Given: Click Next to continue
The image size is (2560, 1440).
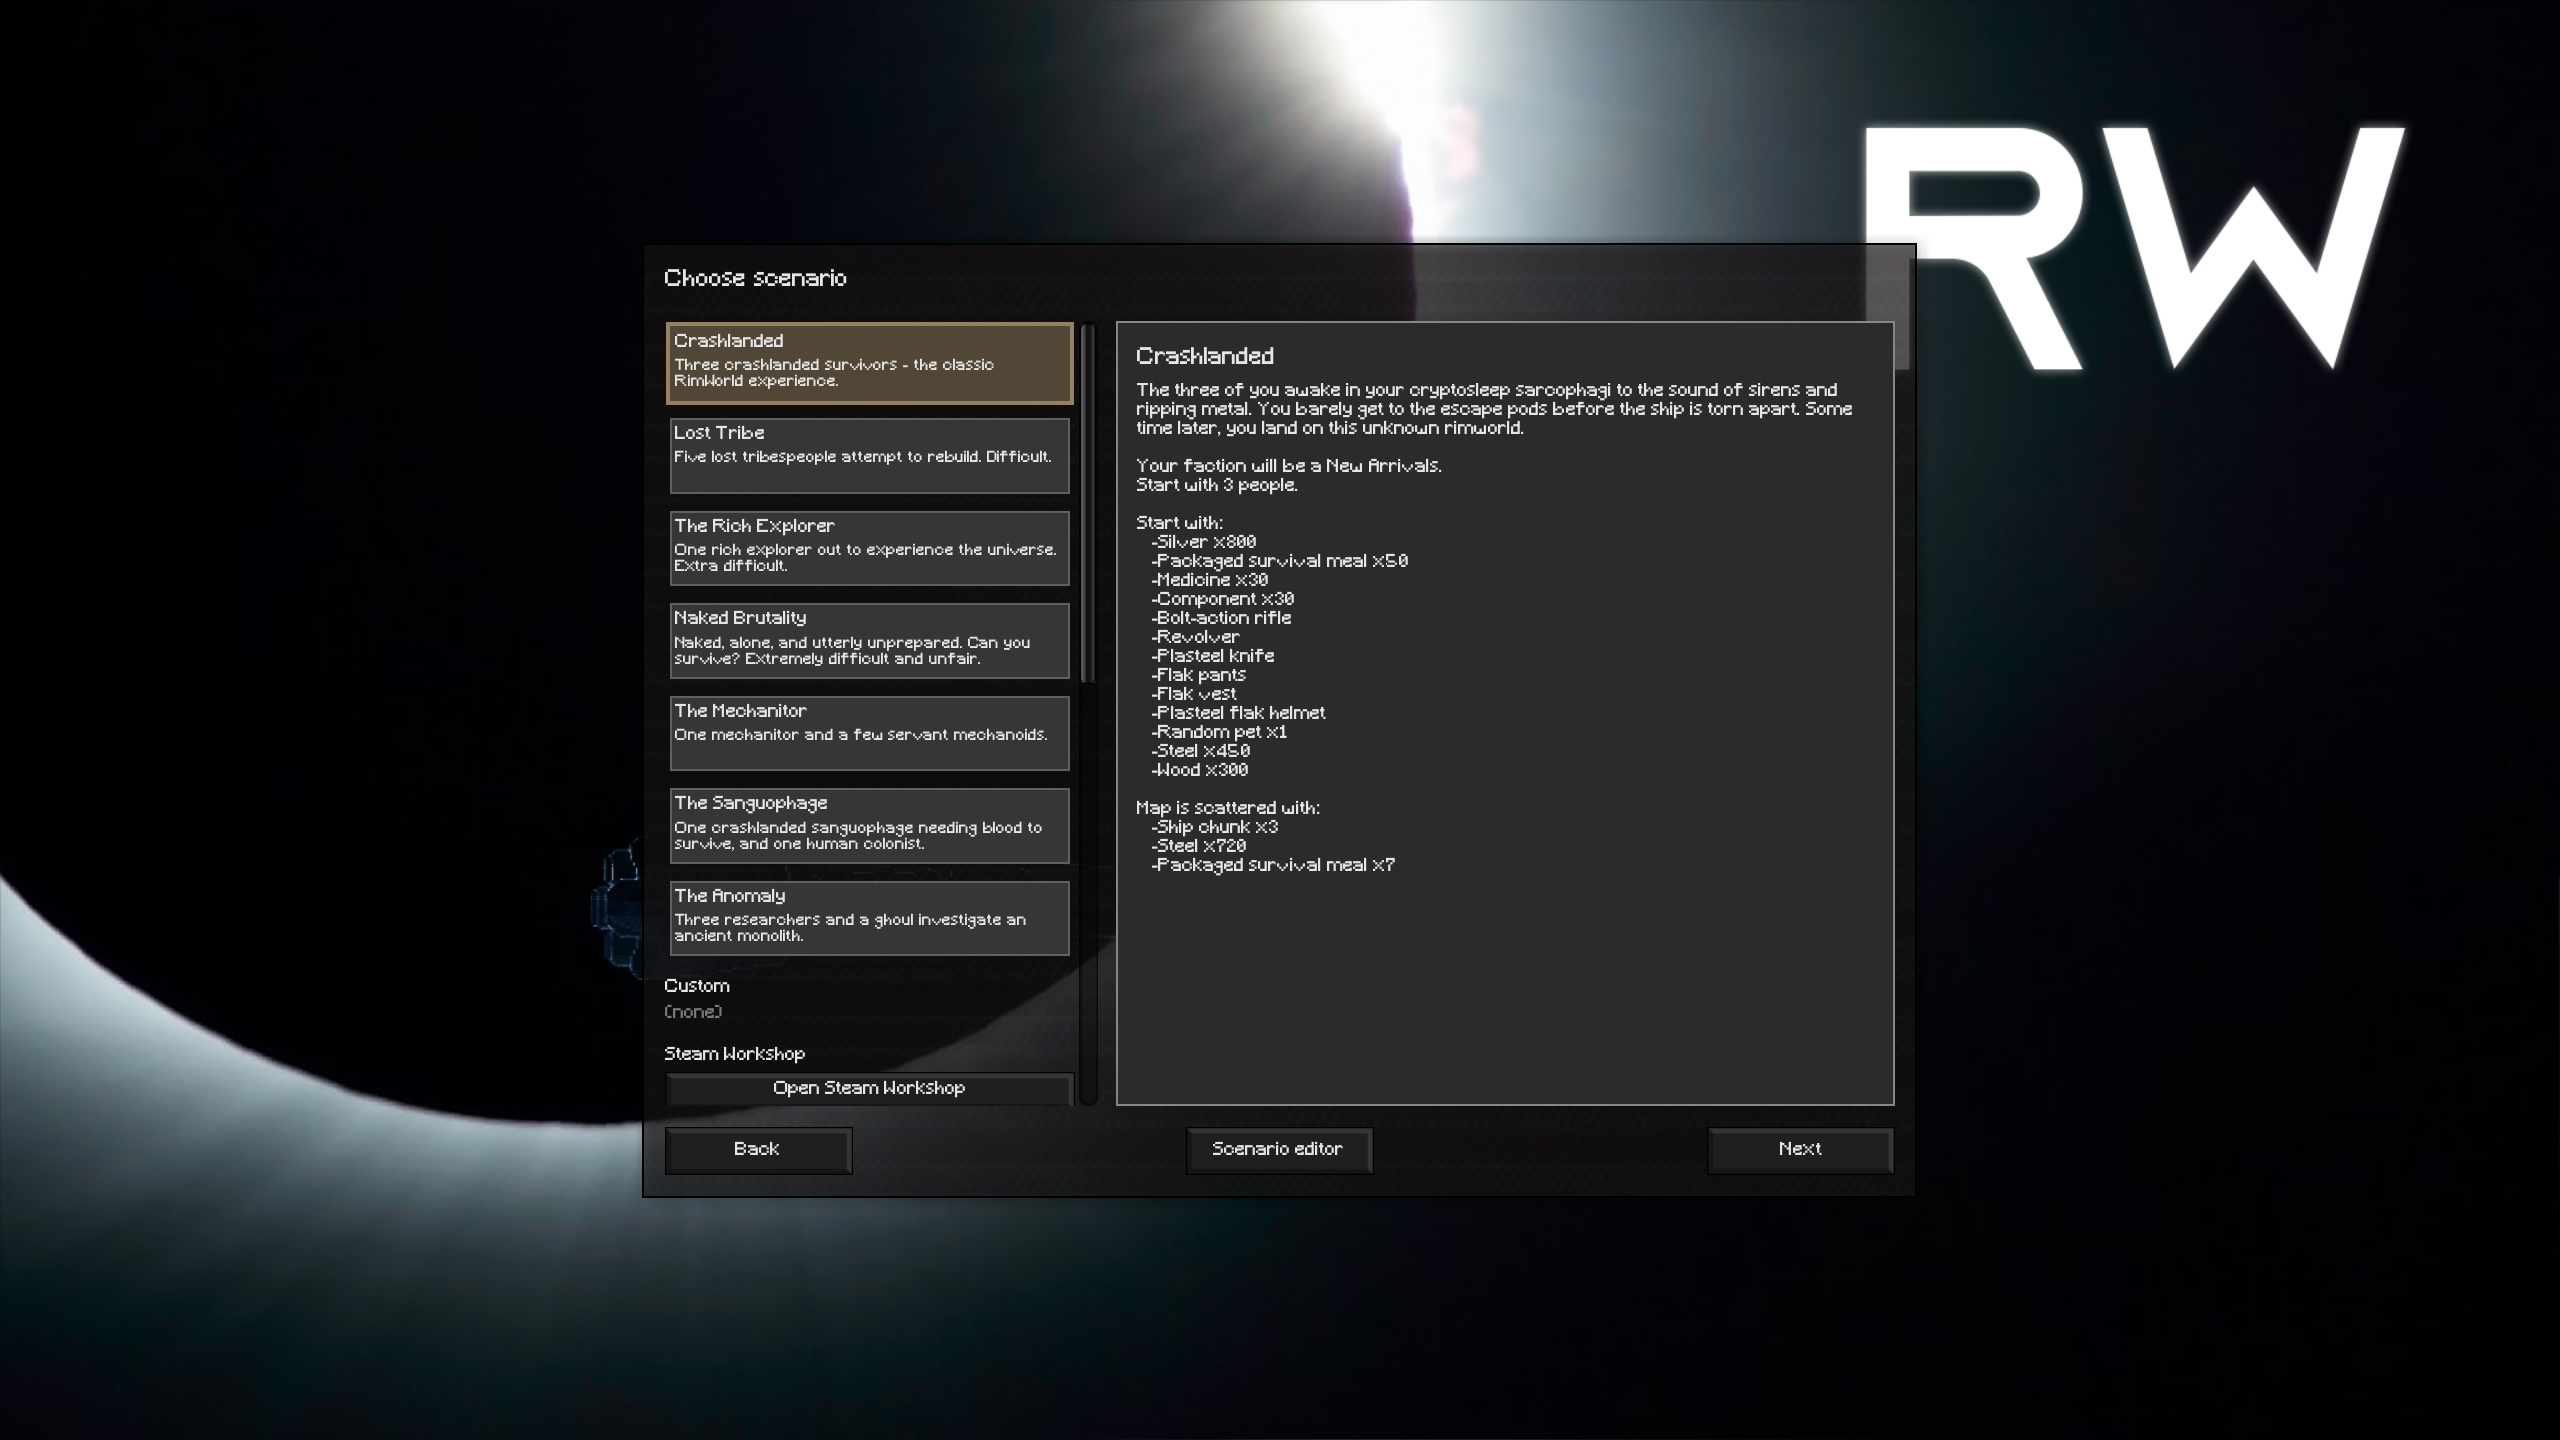Looking at the screenshot, I should point(1800,1150).
